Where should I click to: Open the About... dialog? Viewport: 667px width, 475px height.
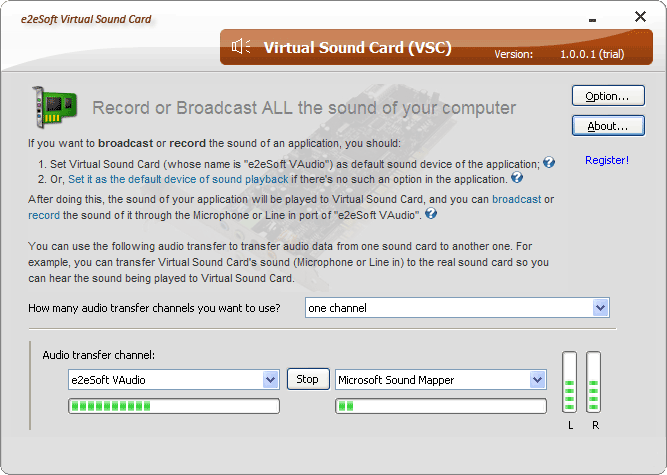608,126
